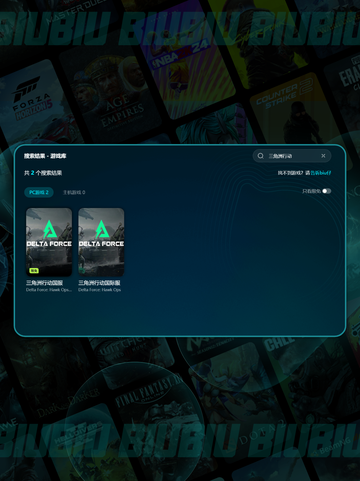Switch to the 主机游戏 0 tab

74,192
